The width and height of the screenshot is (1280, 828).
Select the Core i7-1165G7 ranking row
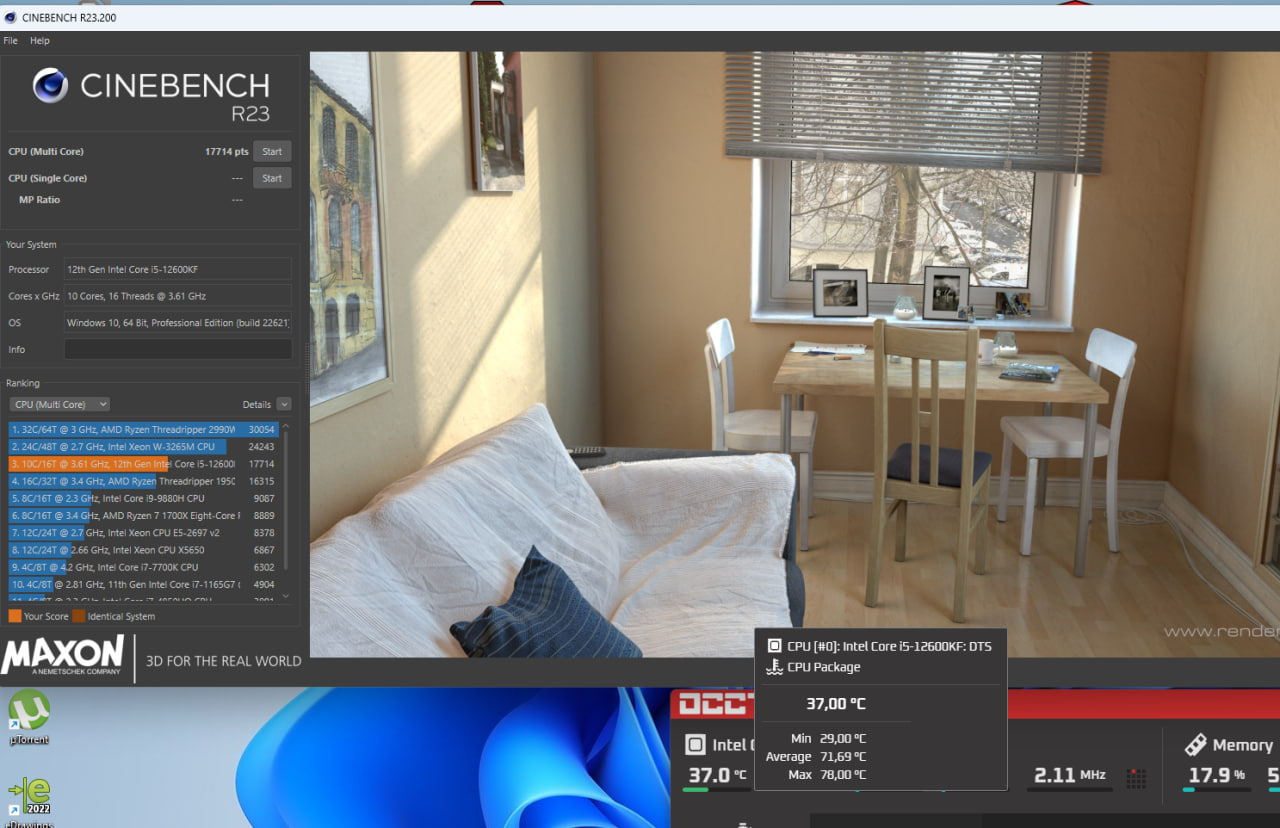(142, 584)
